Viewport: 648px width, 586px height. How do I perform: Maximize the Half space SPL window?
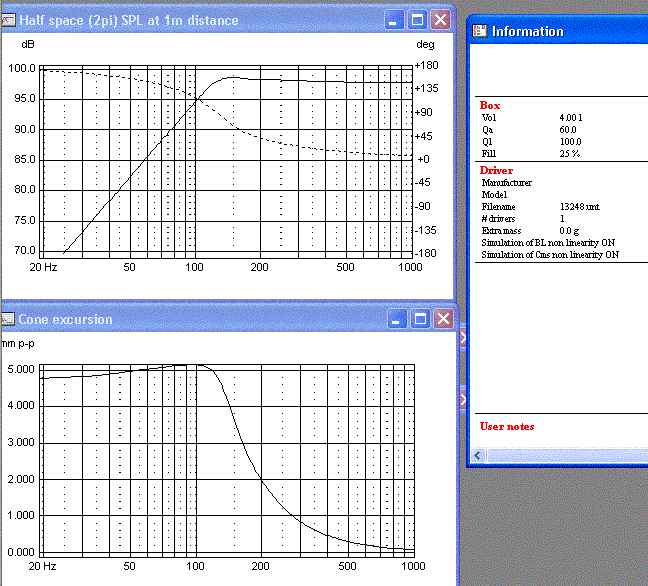(x=417, y=20)
